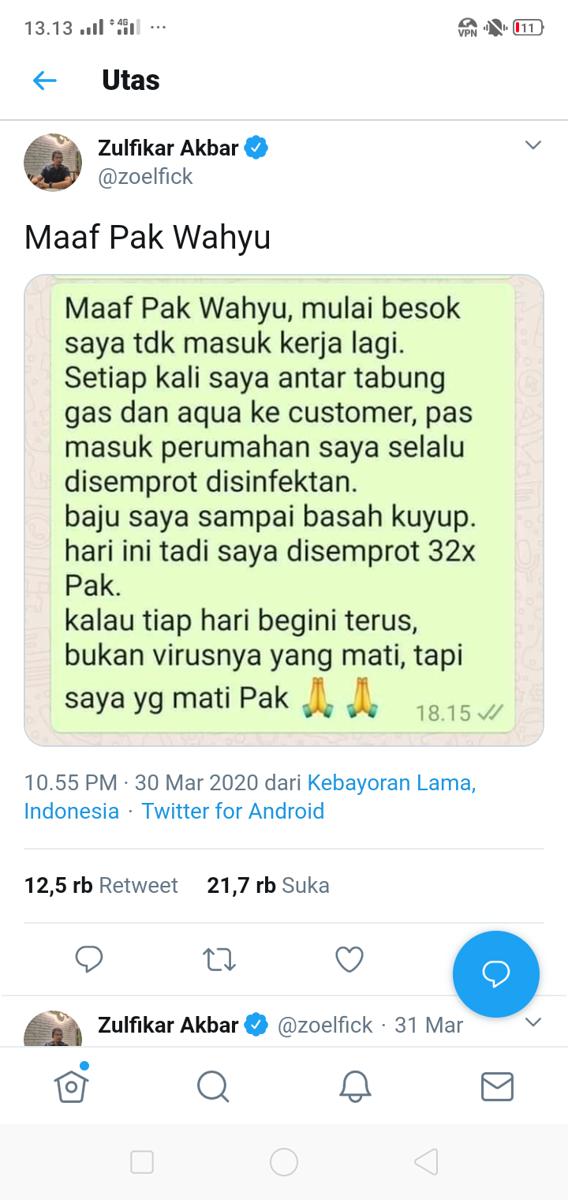Tap the Android home circle button
Image resolution: width=568 pixels, height=1200 pixels.
click(284, 1161)
